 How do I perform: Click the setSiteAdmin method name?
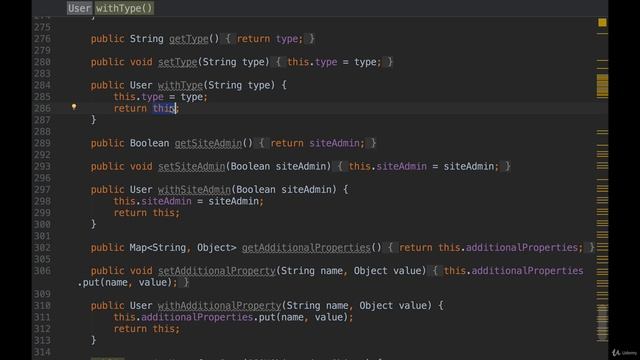pos(191,167)
